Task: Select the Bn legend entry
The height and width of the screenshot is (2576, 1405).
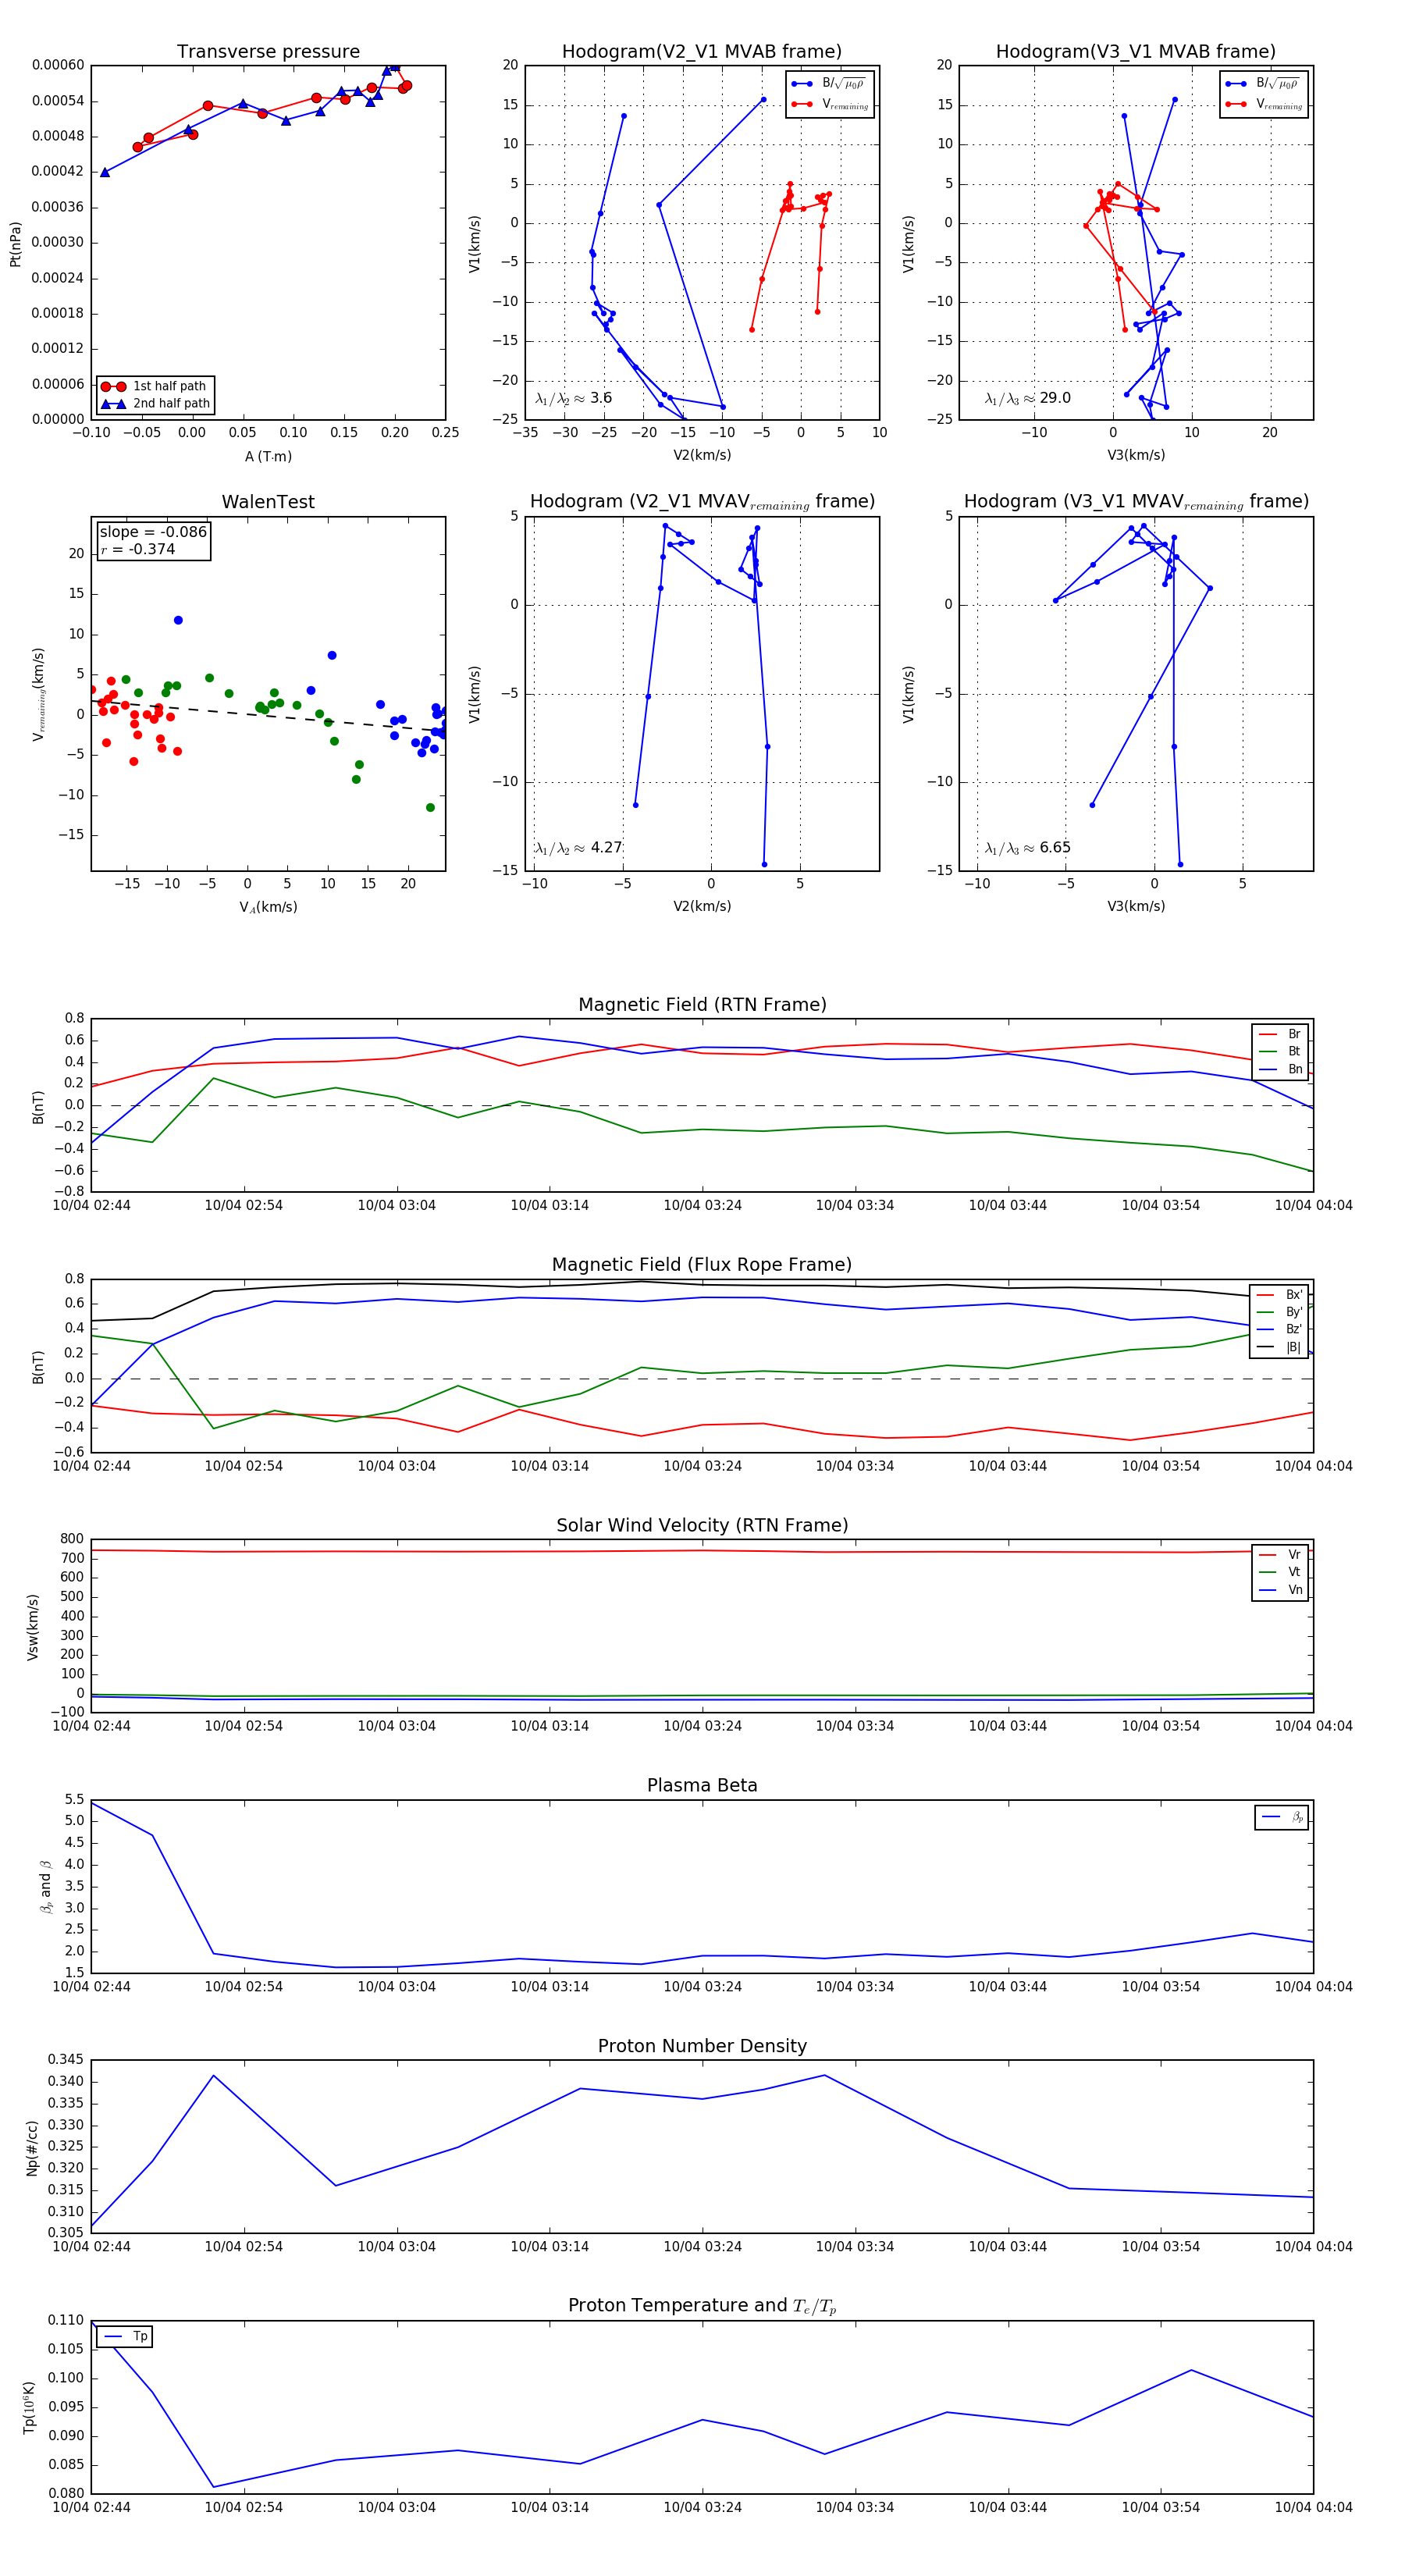Action: [x=1280, y=1070]
